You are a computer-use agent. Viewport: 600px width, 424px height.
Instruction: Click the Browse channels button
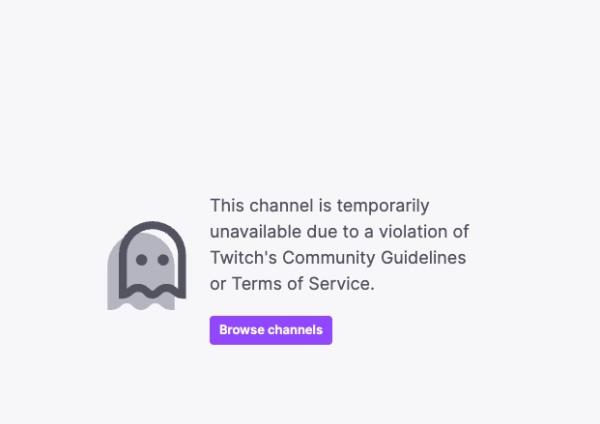click(x=271, y=330)
